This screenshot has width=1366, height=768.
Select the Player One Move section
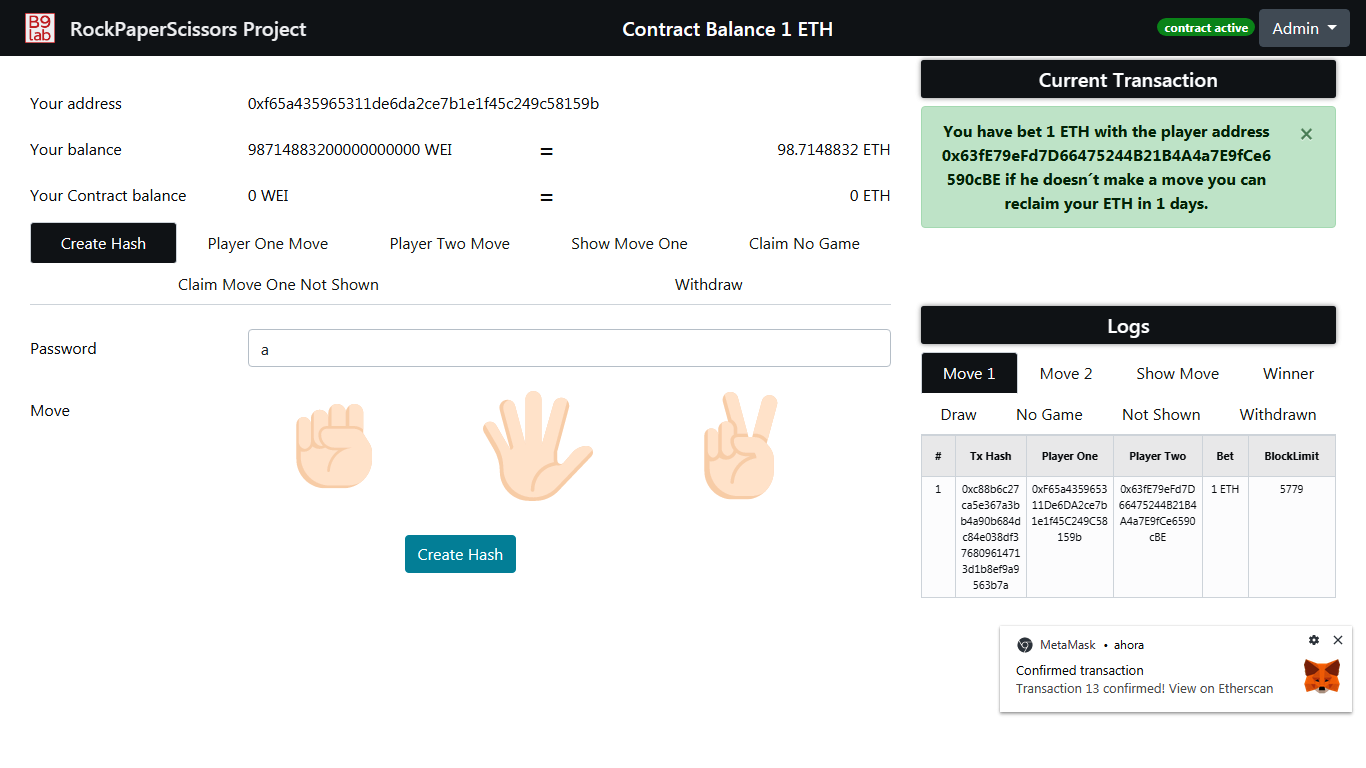pyautogui.click(x=267, y=243)
